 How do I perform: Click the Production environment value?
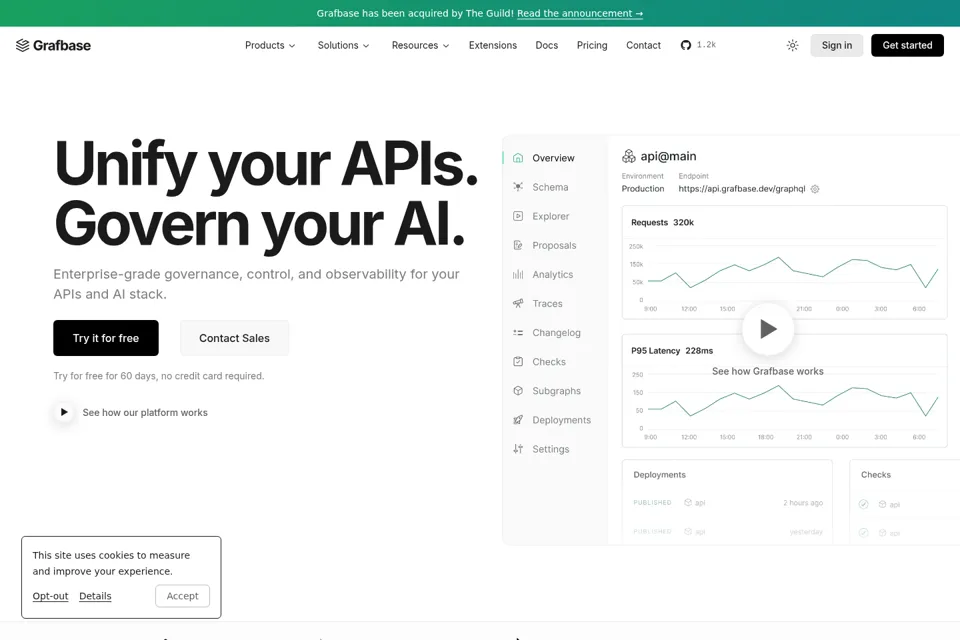643,189
